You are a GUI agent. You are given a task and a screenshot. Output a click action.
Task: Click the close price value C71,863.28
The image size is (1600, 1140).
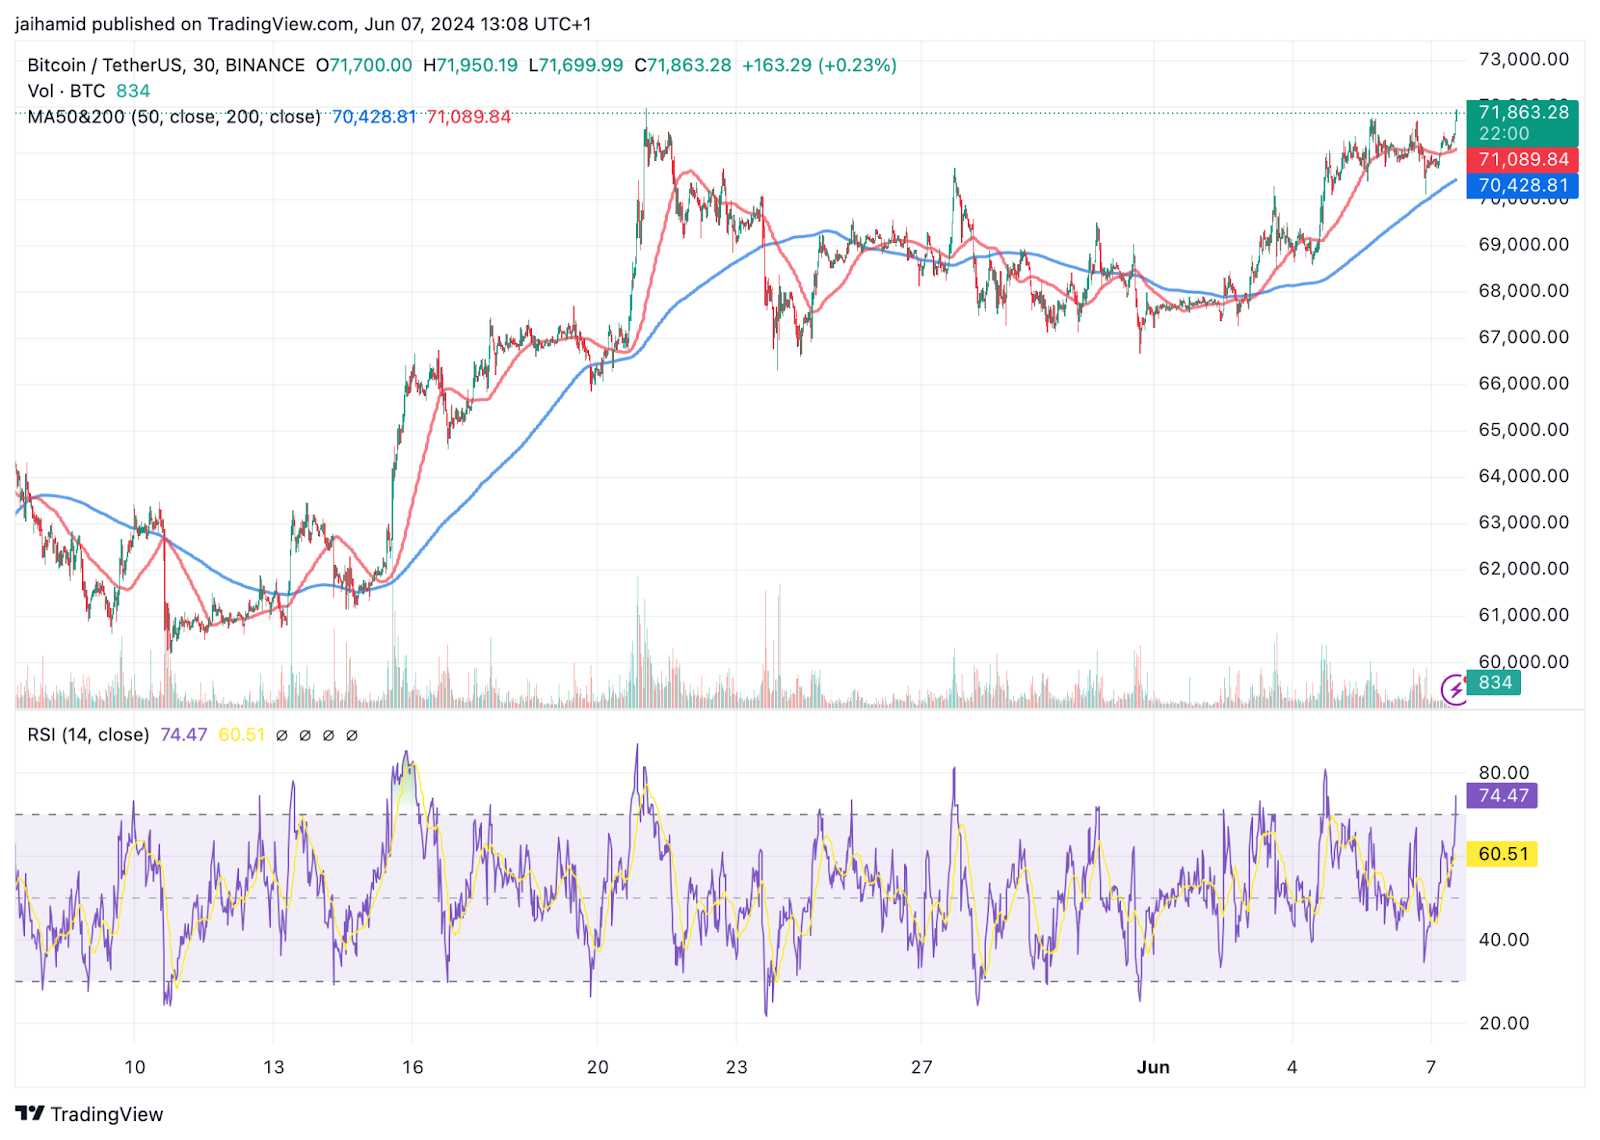tap(683, 65)
